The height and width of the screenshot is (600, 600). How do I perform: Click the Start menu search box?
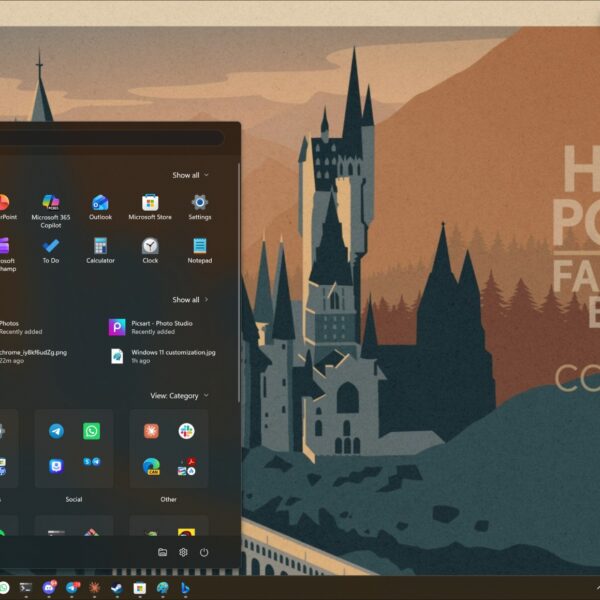[x=111, y=138]
